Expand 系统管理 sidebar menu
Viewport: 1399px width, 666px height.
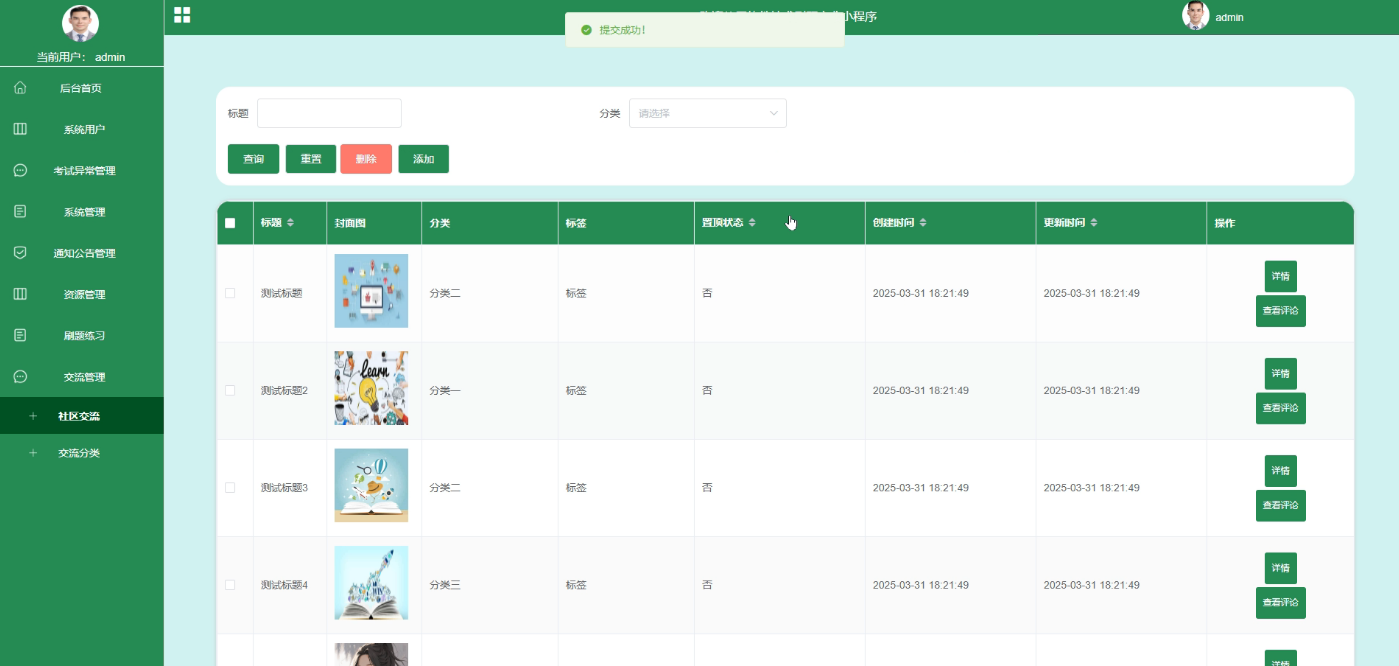point(82,212)
